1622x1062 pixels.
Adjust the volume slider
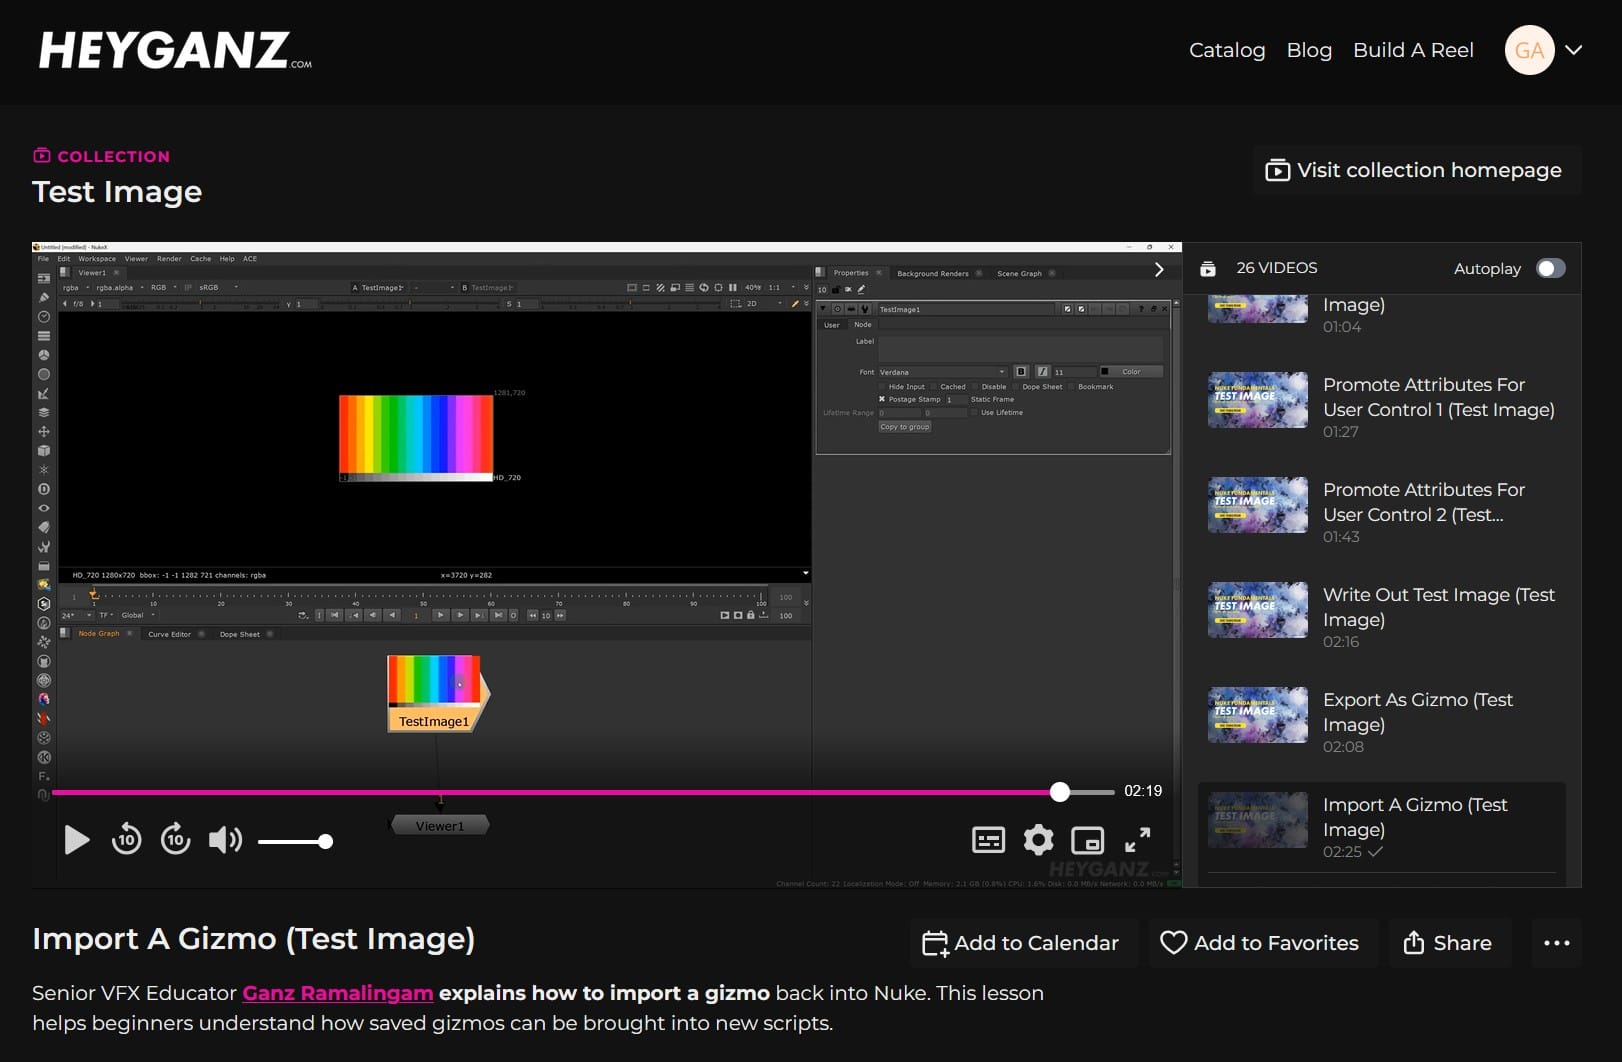[295, 842]
